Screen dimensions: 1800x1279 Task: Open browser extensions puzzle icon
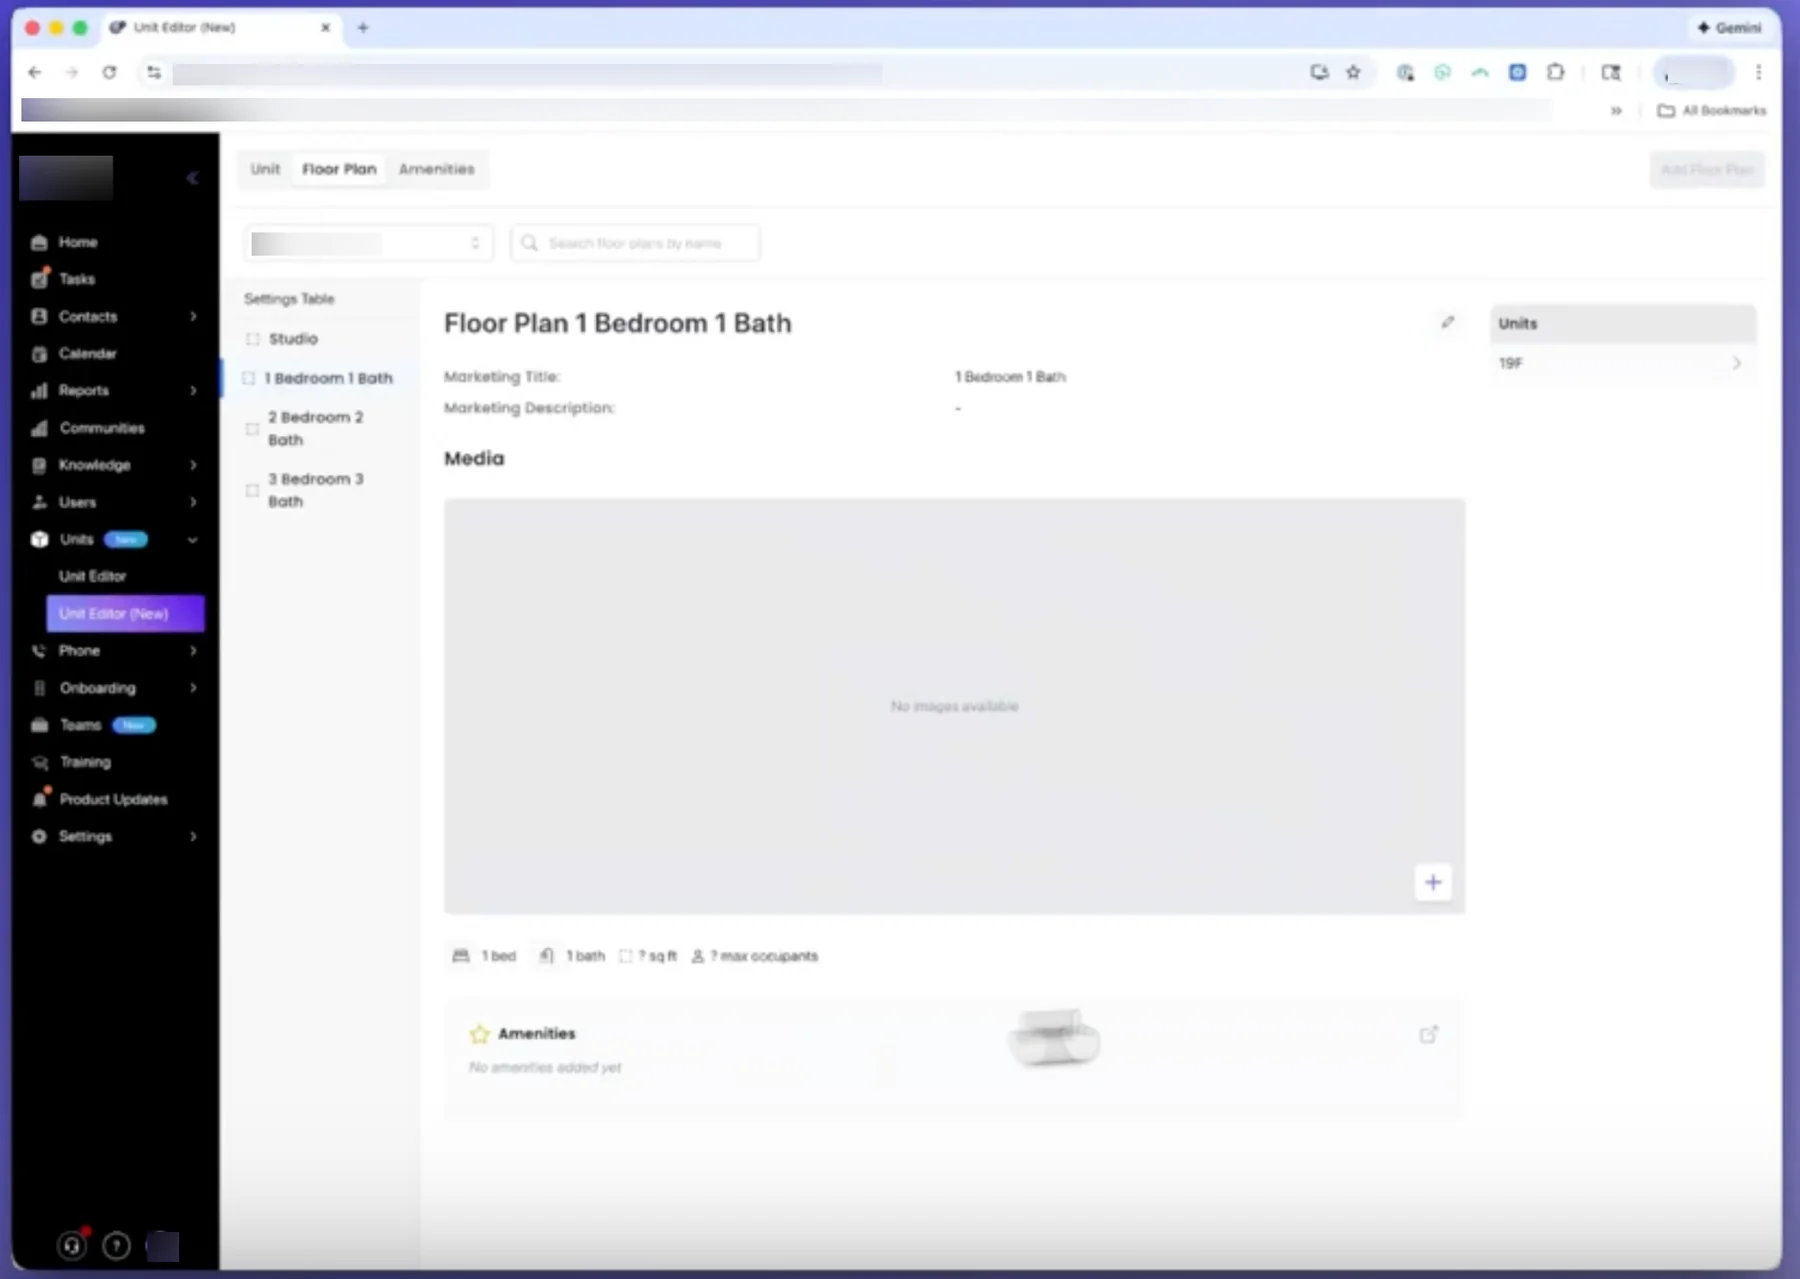[x=1555, y=72]
